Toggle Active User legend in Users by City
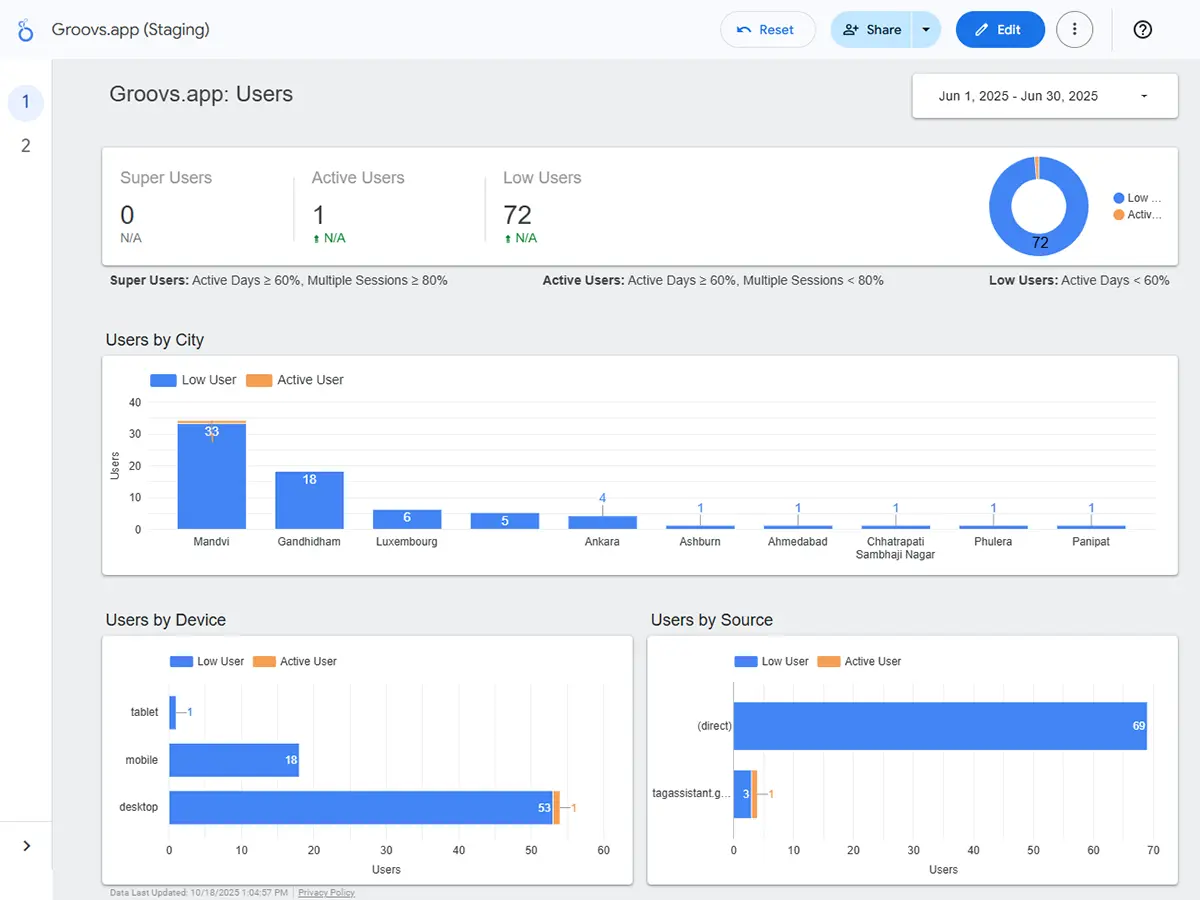1200x900 pixels. [x=296, y=380]
